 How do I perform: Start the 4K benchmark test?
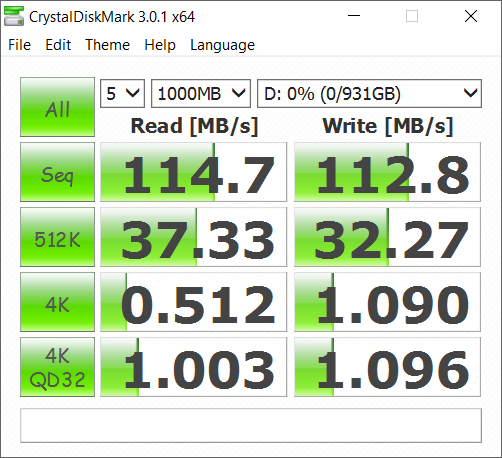57,302
